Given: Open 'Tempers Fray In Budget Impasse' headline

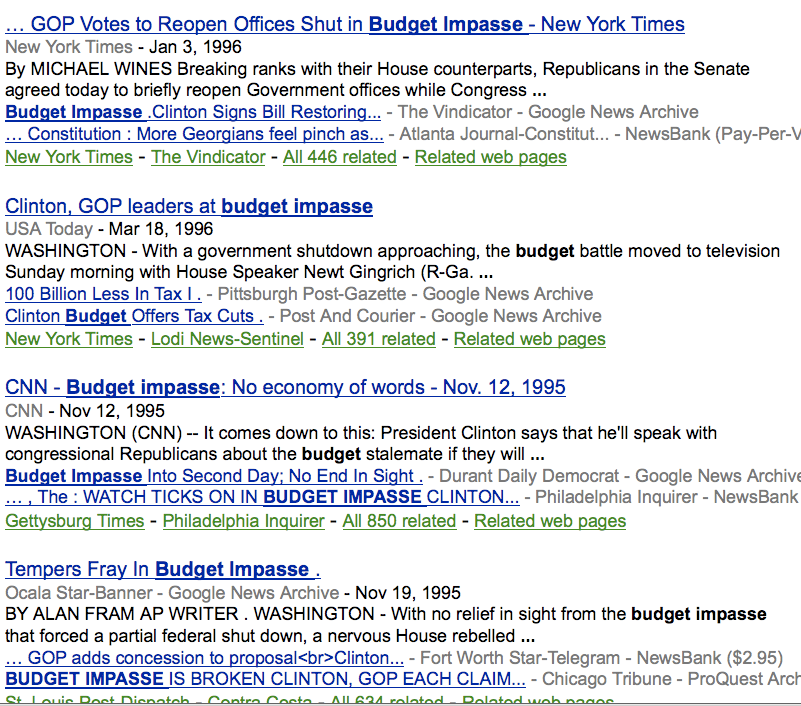Looking at the screenshot, I should point(163,570).
